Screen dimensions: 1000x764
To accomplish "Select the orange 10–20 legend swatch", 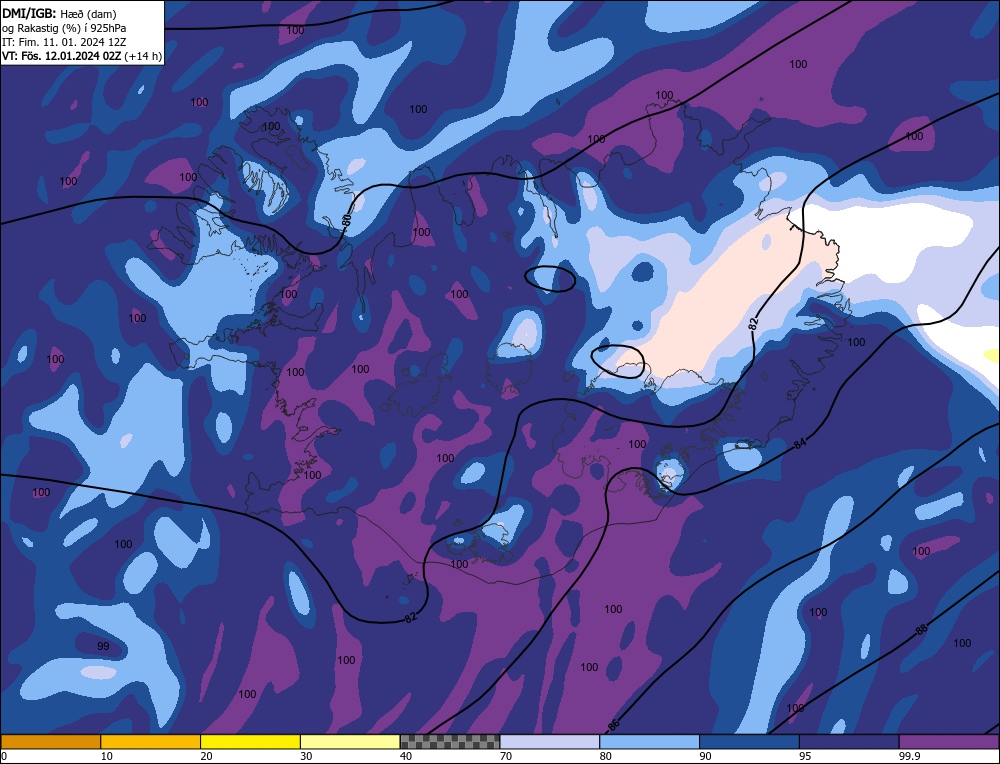I will (x=151, y=741).
